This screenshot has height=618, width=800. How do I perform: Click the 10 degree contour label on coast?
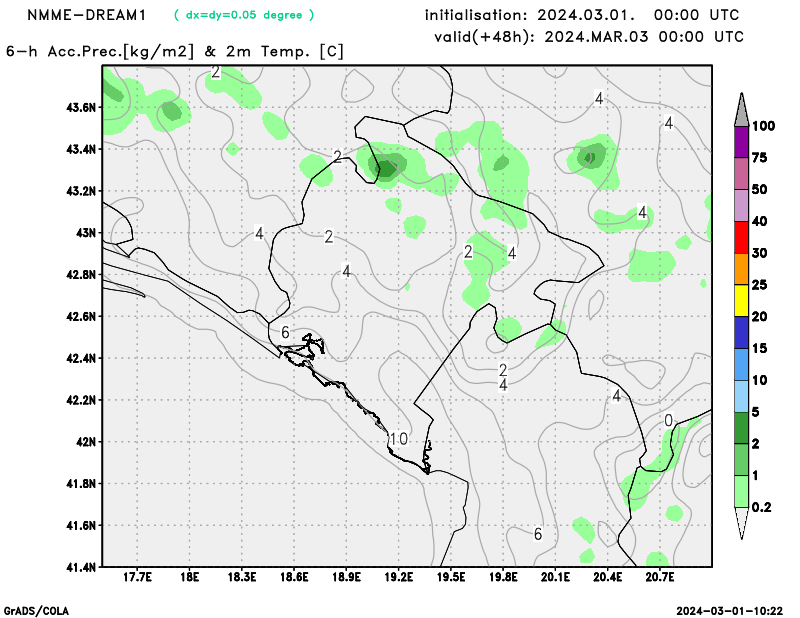click(398, 439)
